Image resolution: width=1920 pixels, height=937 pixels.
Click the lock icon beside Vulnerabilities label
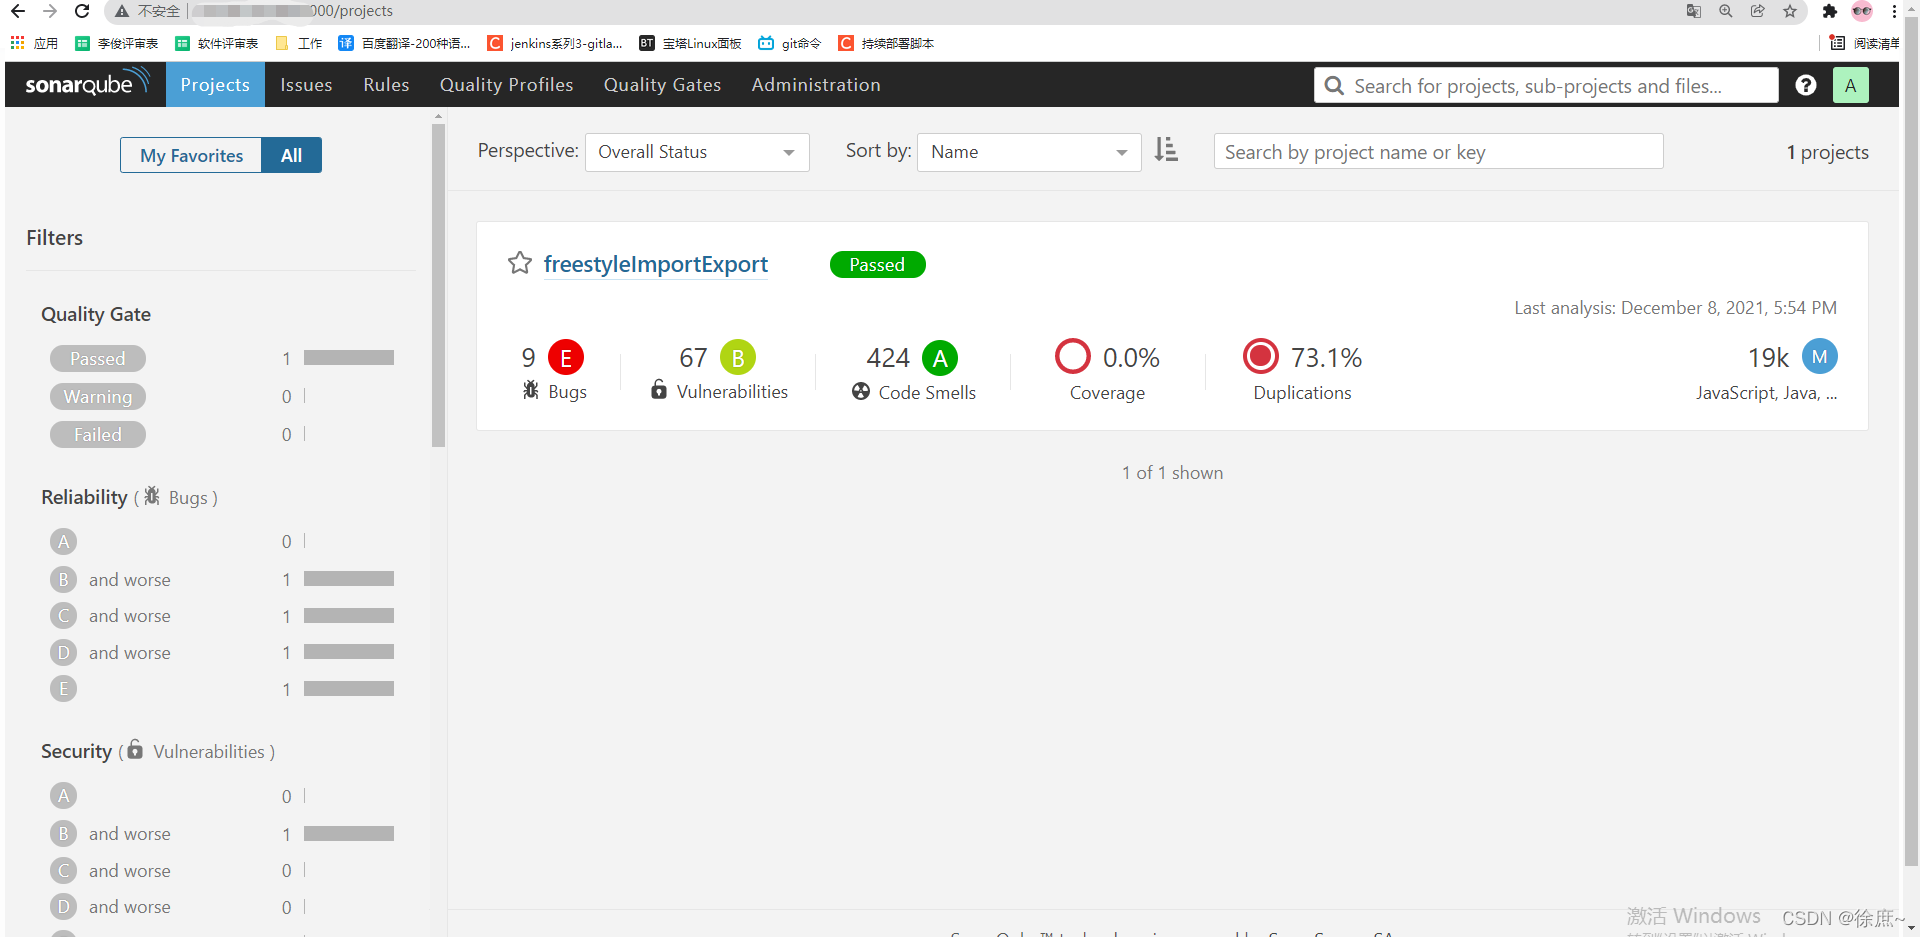coord(659,389)
